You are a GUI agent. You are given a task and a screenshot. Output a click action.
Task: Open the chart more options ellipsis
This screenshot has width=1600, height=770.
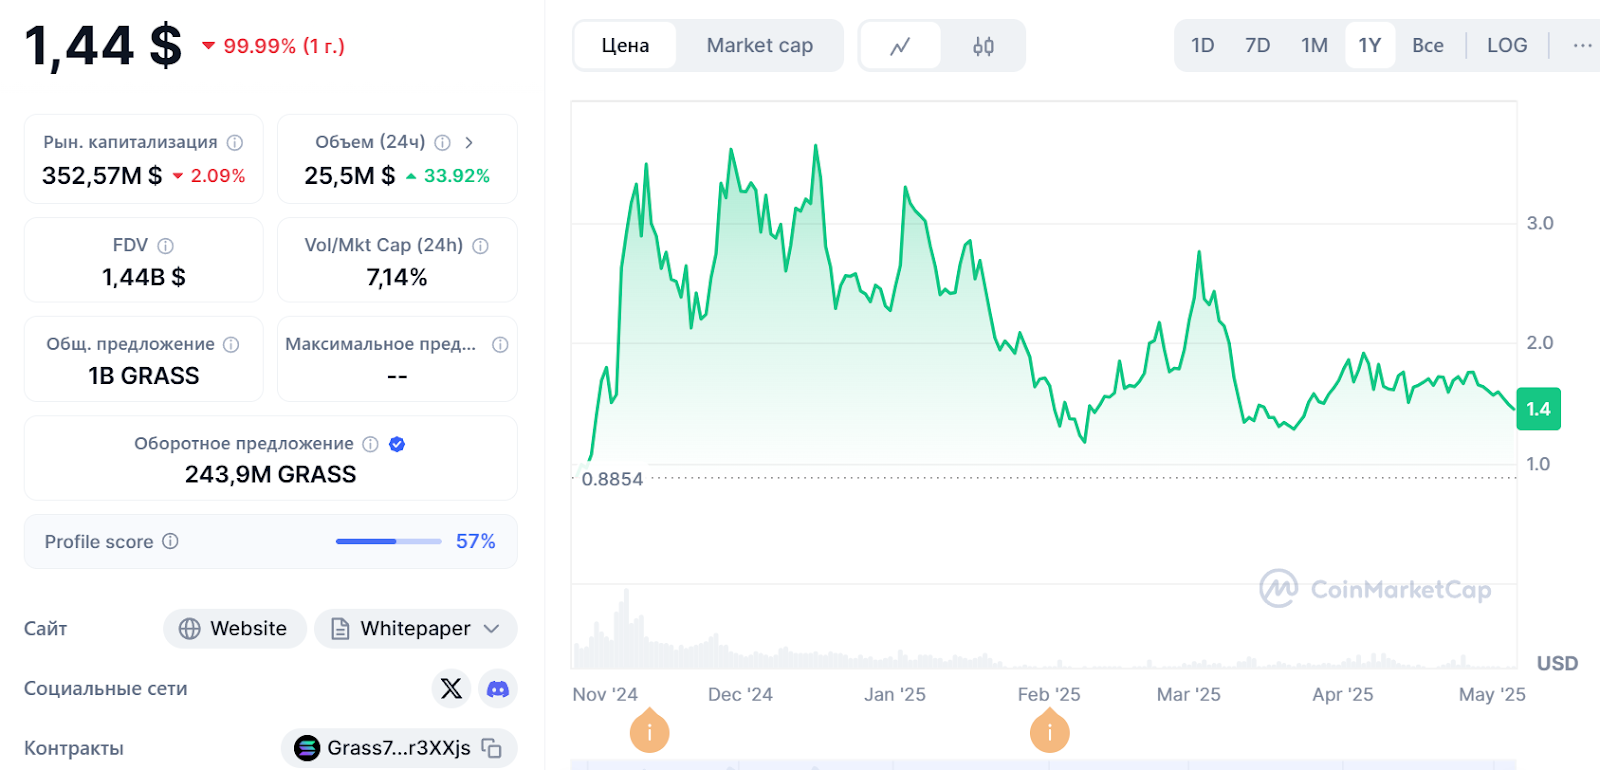(1582, 45)
